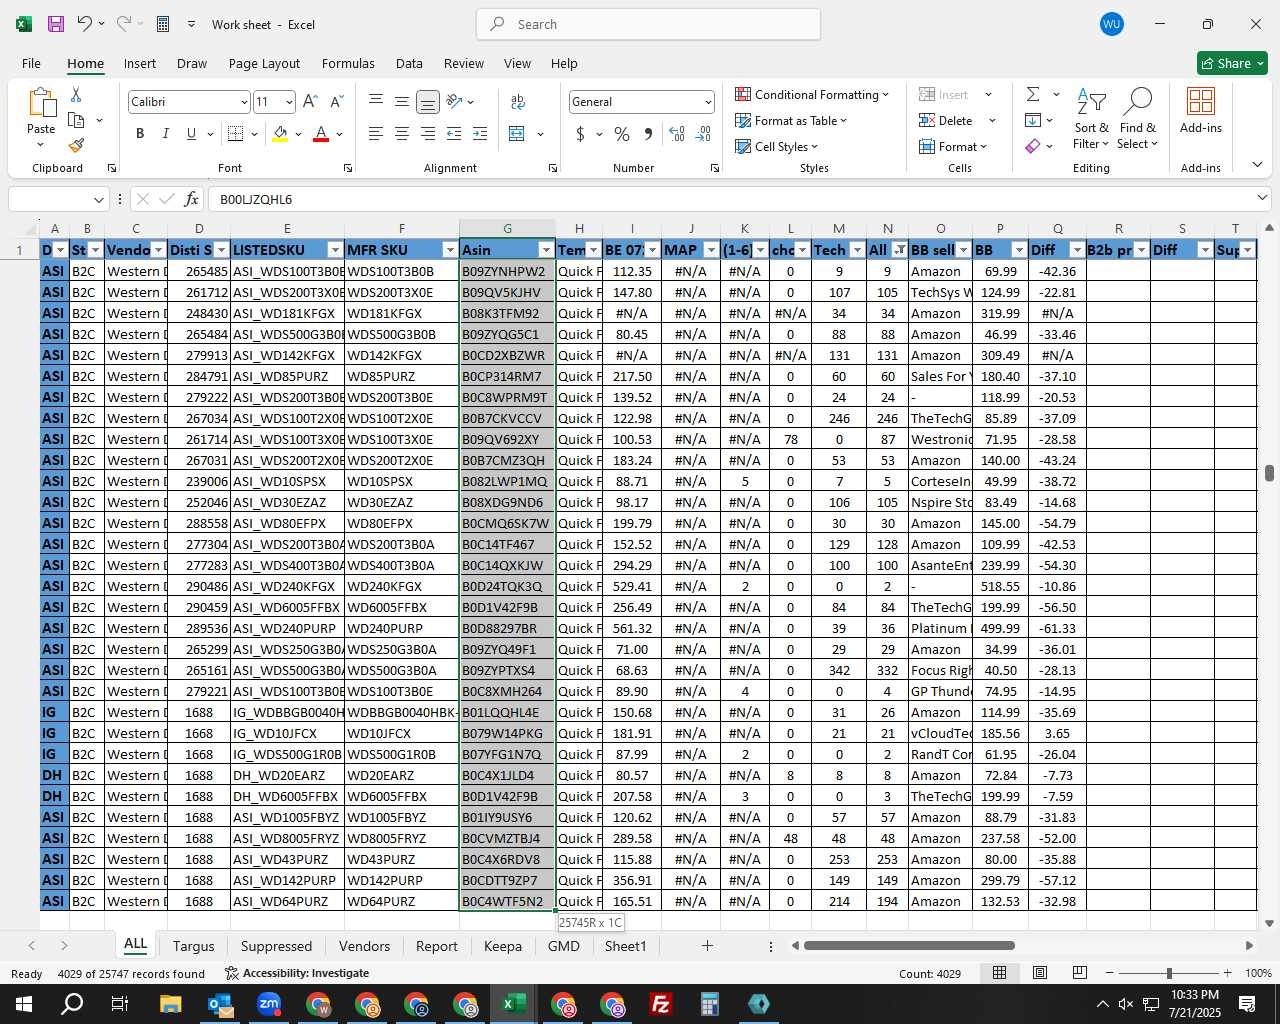Click the Wrap Text icon
The height and width of the screenshot is (1024, 1280).
click(x=518, y=101)
